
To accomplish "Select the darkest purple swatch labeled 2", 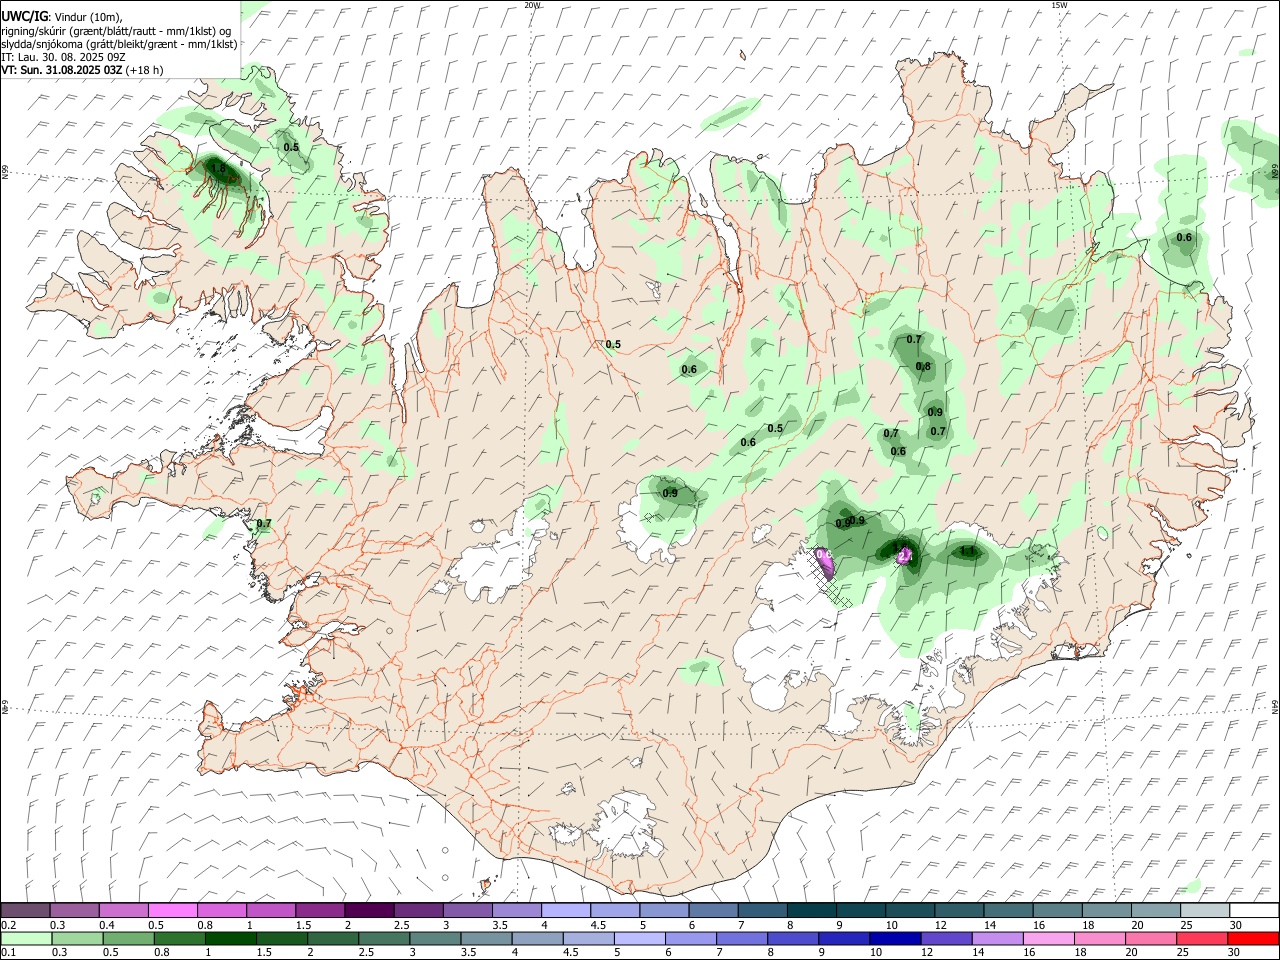I will [369, 910].
